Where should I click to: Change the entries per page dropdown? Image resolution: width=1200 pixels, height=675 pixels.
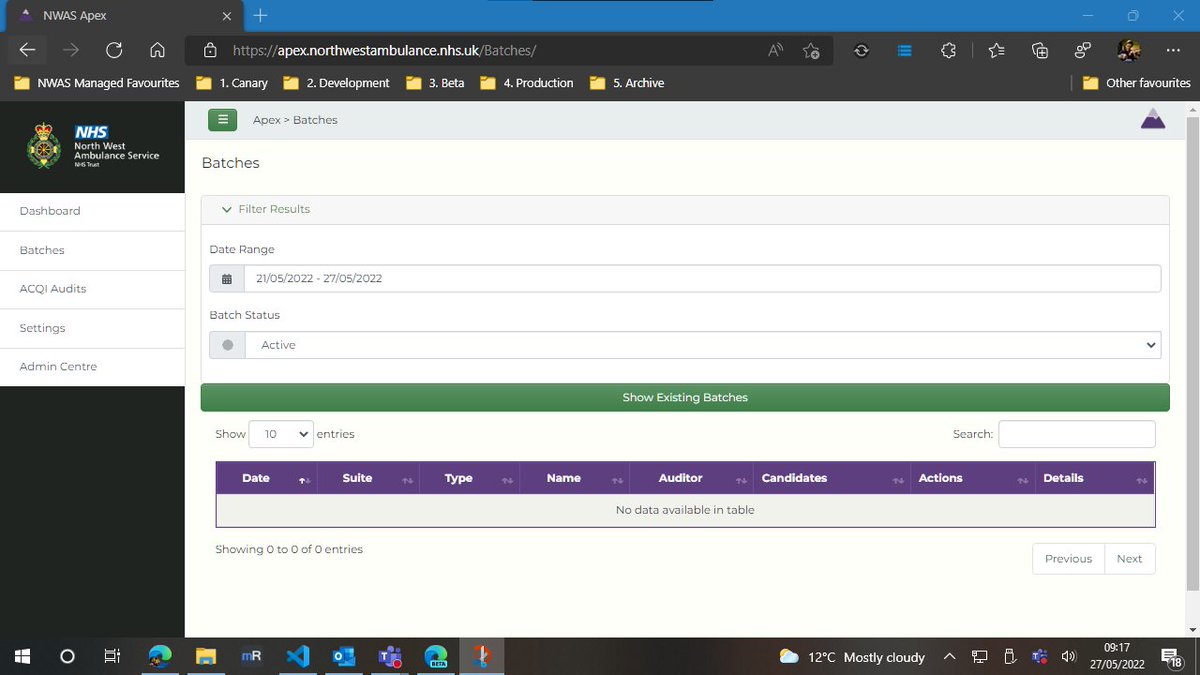(281, 434)
